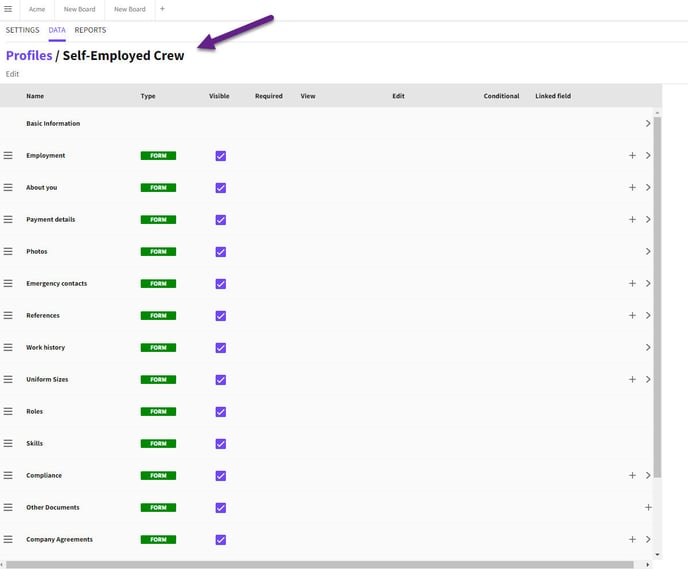The width and height of the screenshot is (688, 569).
Task: Toggle Visible checkbox for Payment details
Action: click(x=221, y=220)
